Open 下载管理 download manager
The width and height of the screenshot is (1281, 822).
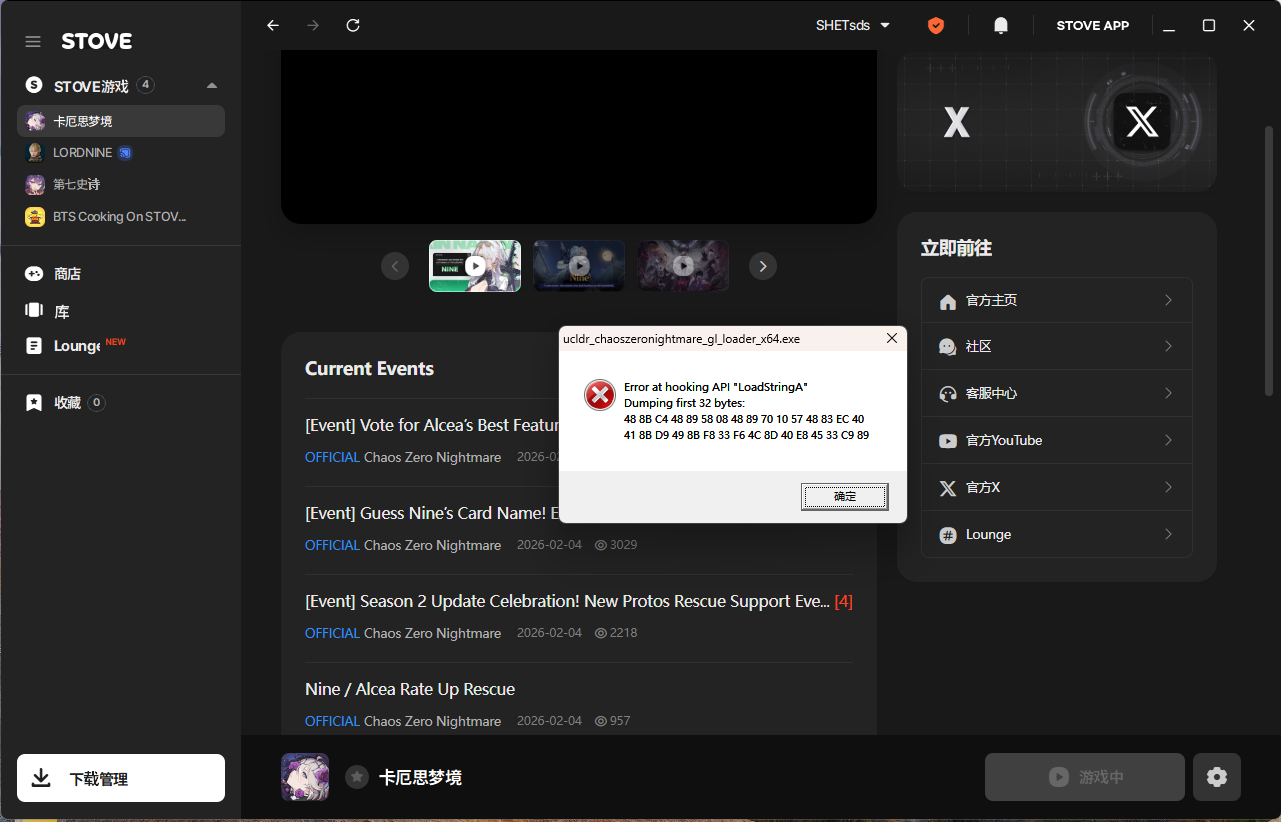click(121, 778)
